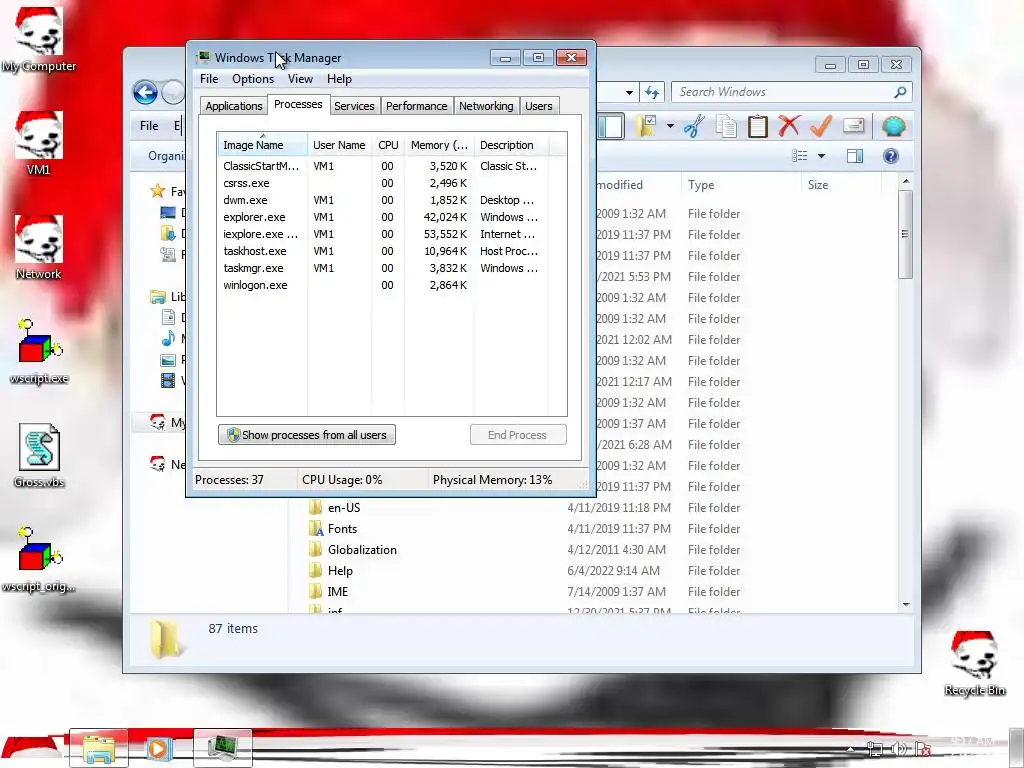Open File Explorer from the taskbar

(99, 748)
